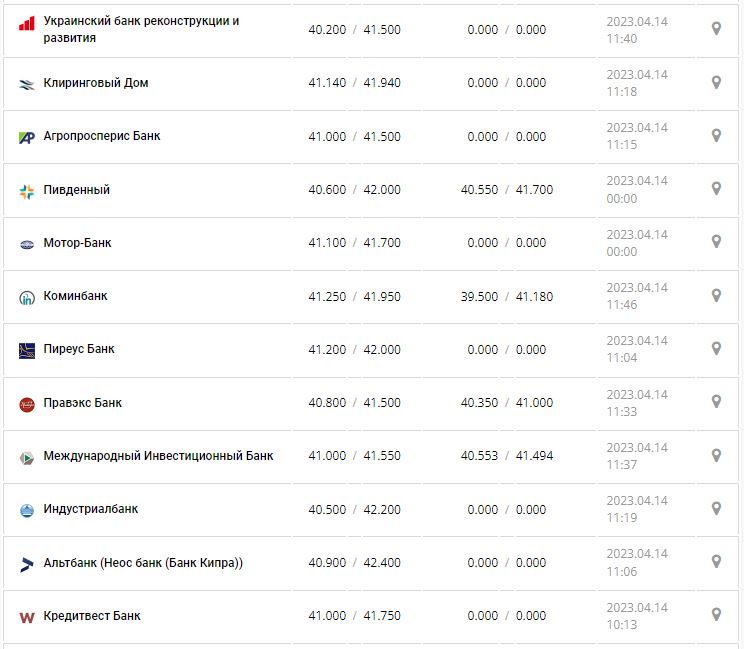Image resolution: width=744 pixels, height=649 pixels.
Task: Click the map pin for Пивденный
Action: [x=716, y=188]
